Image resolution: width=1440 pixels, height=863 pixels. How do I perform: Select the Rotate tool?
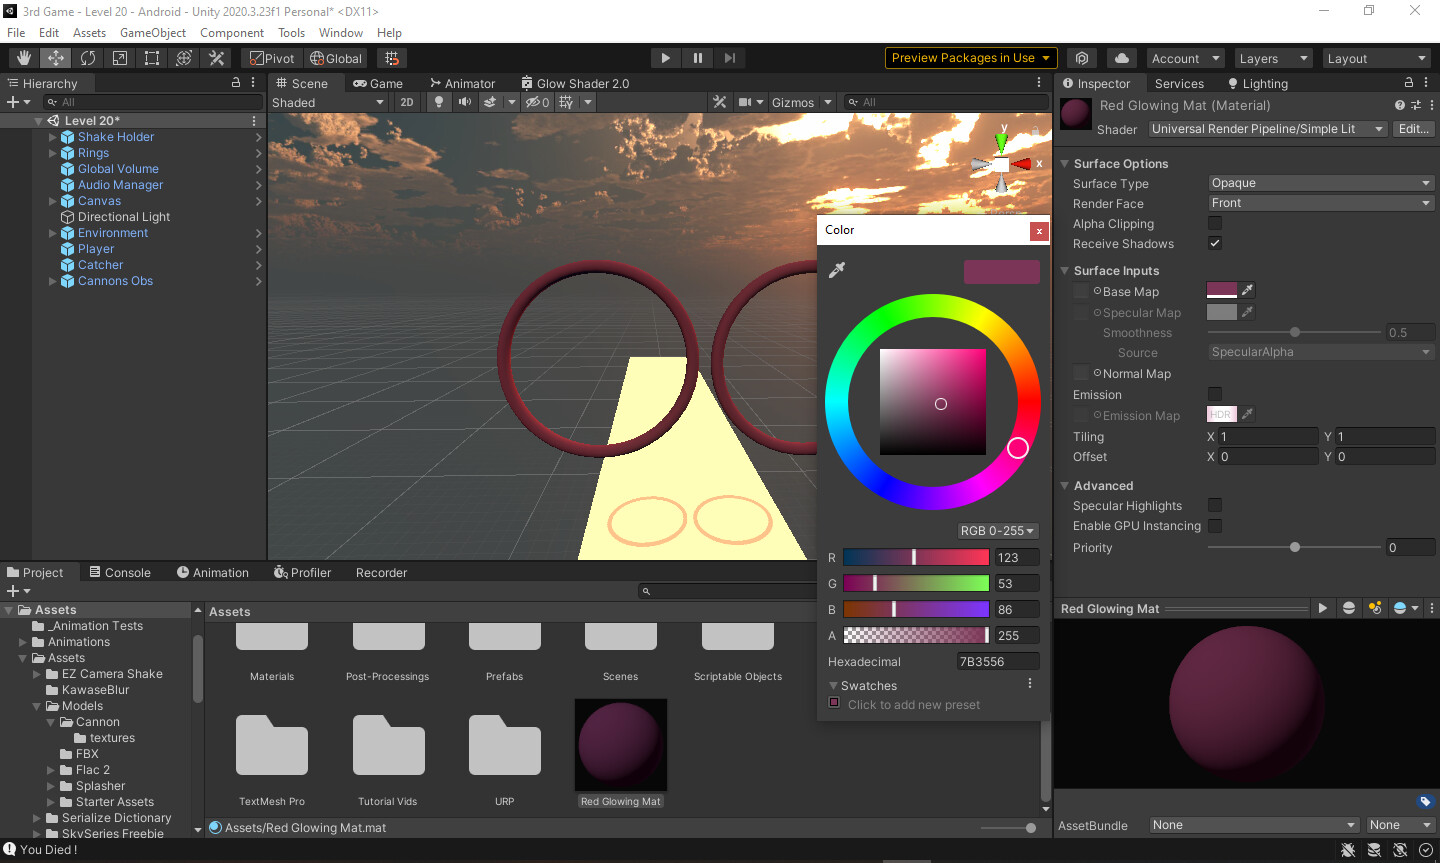coord(88,57)
